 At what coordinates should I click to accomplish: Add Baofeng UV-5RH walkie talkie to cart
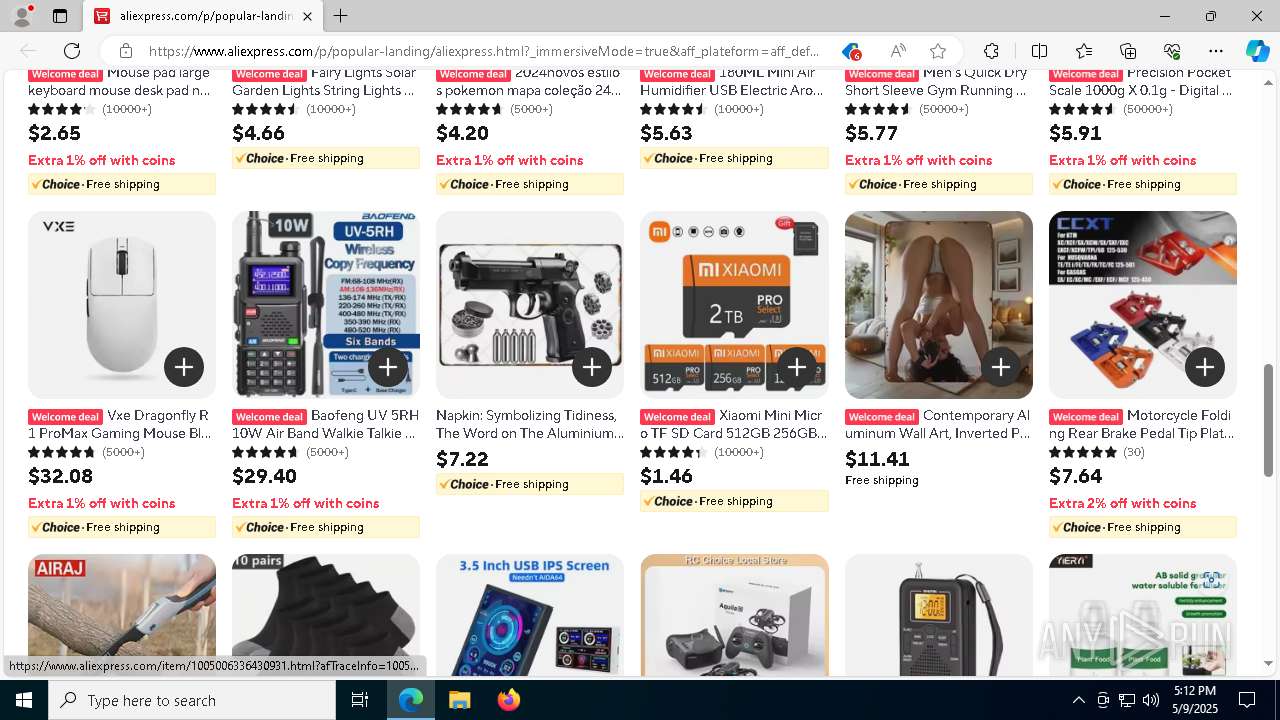[388, 367]
